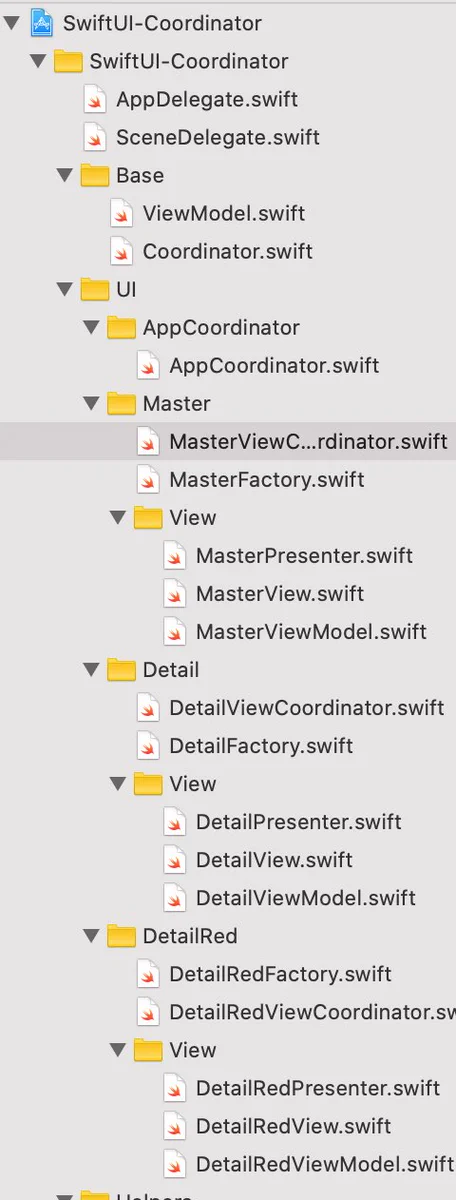456x1200 pixels.
Task: Click the Swift icon next to DetailPresenter.swift
Action: [174, 821]
